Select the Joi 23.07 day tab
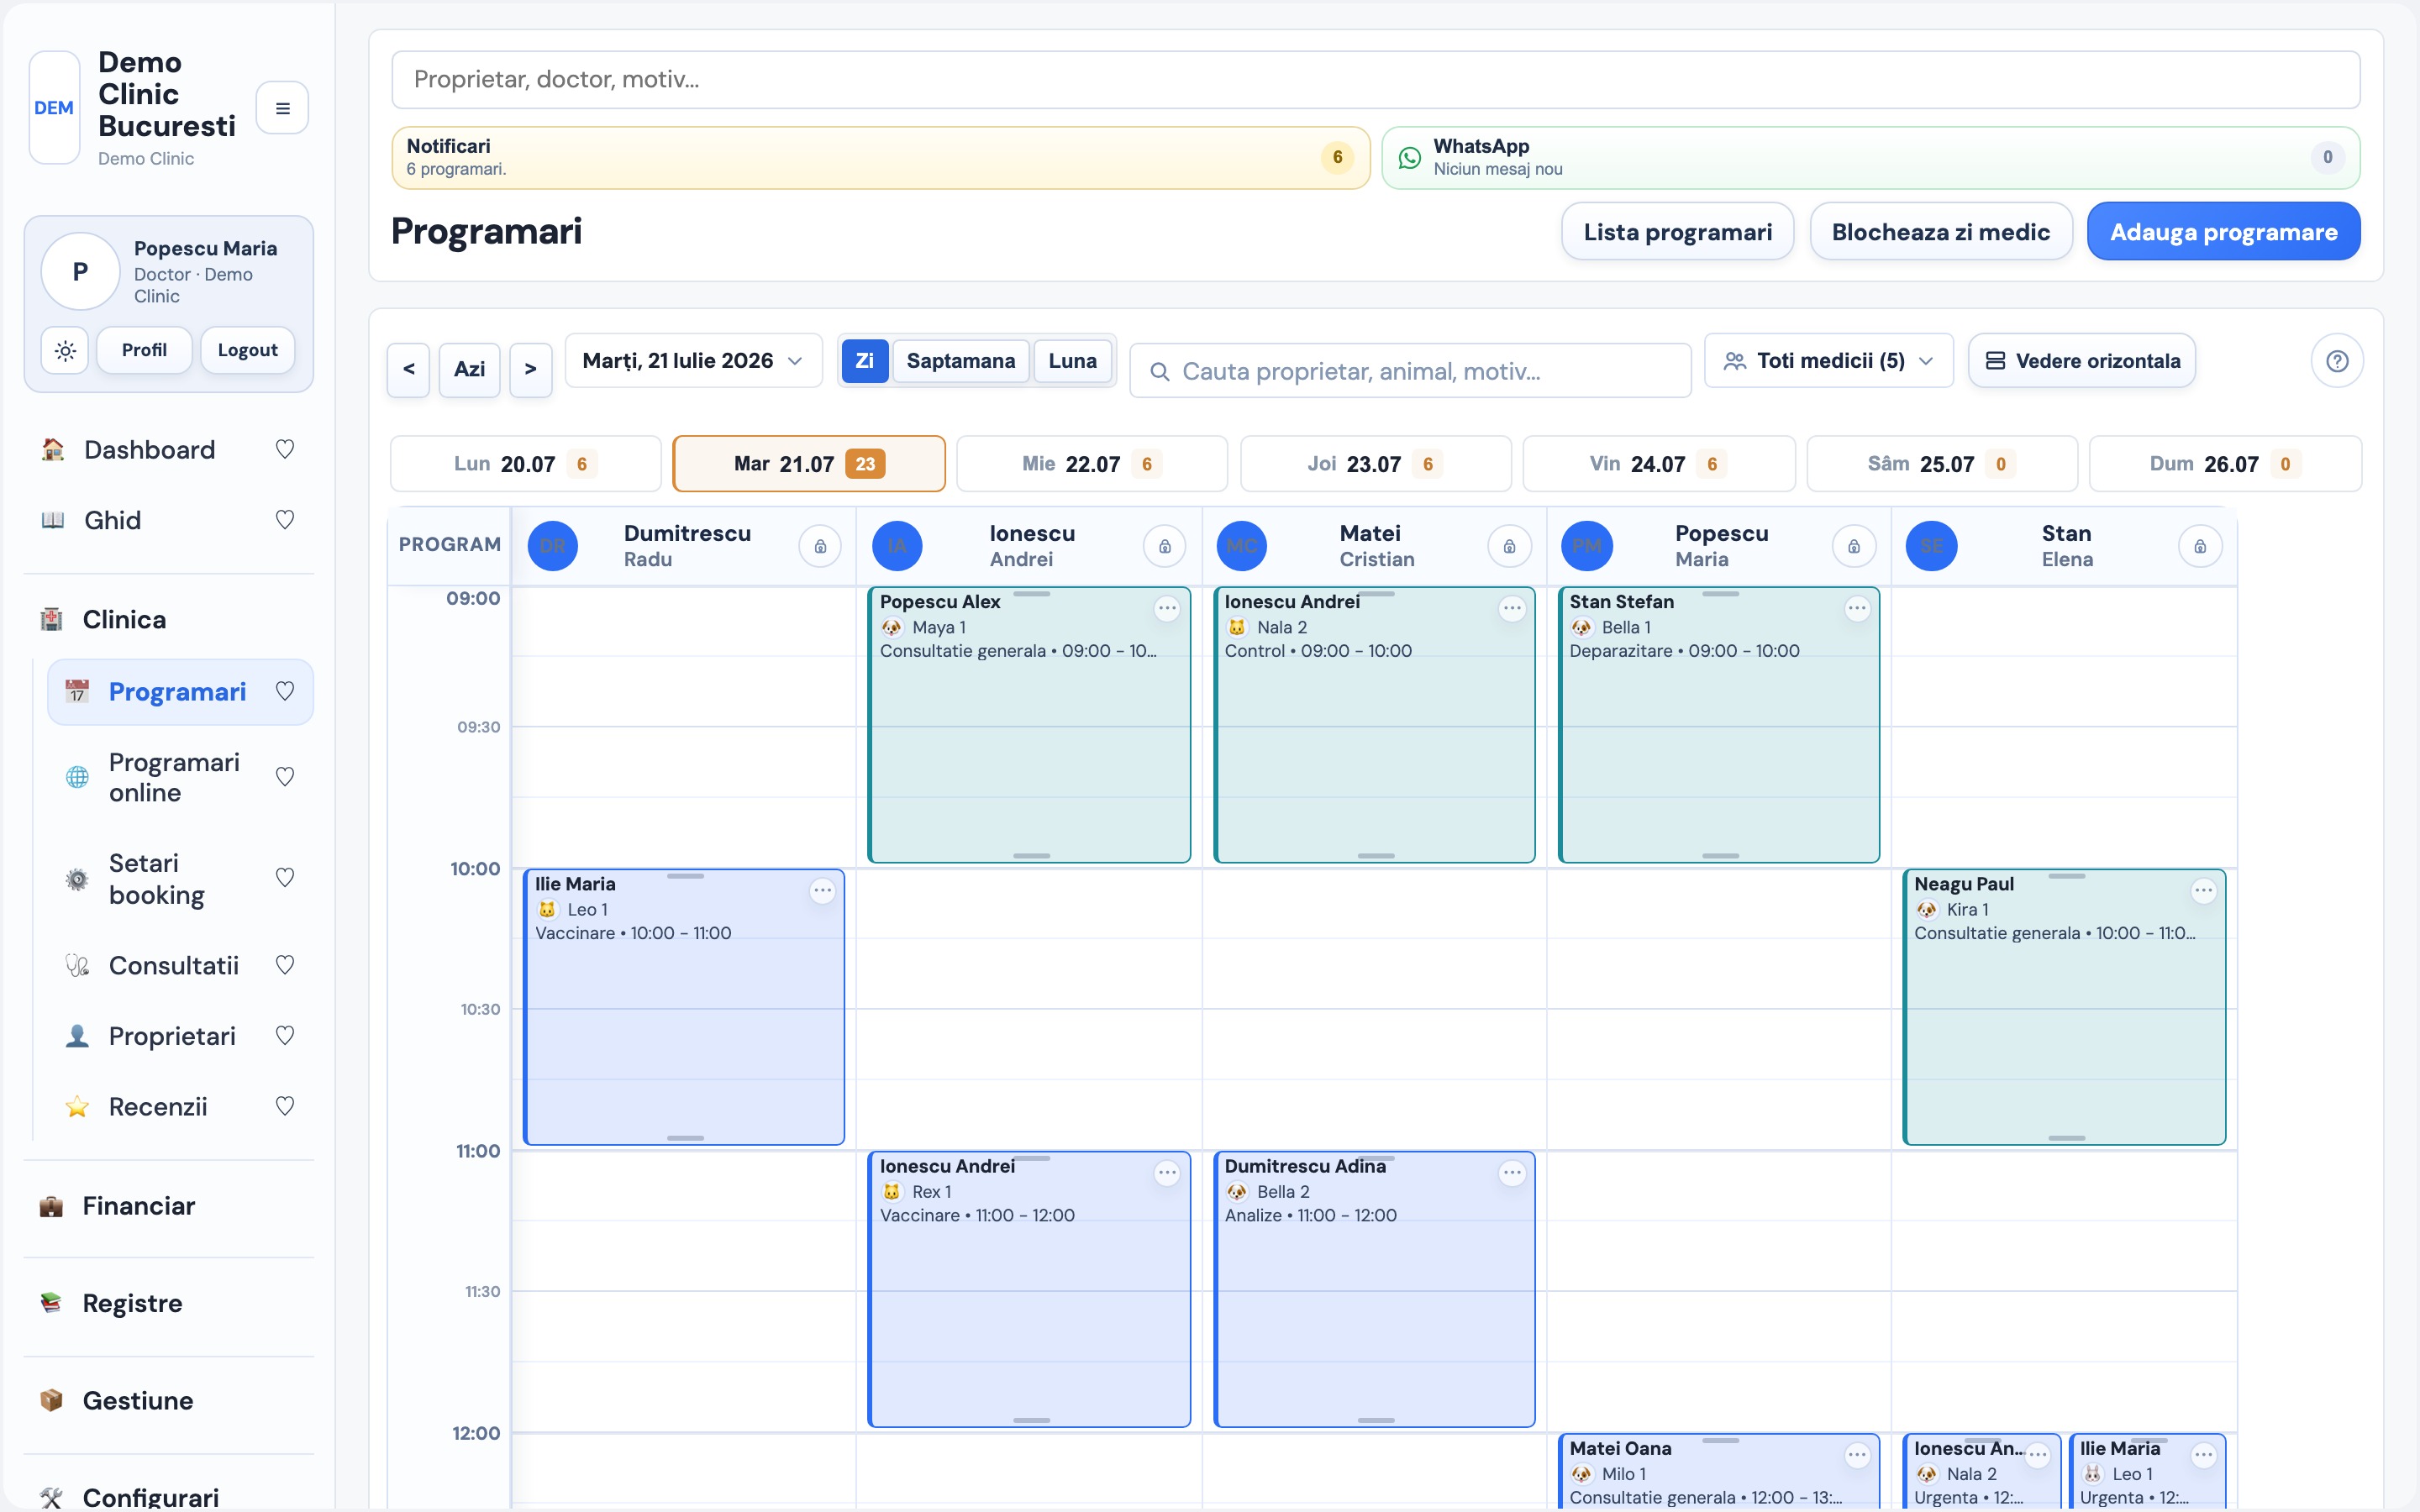Image resolution: width=2420 pixels, height=1512 pixels. pos(1375,464)
